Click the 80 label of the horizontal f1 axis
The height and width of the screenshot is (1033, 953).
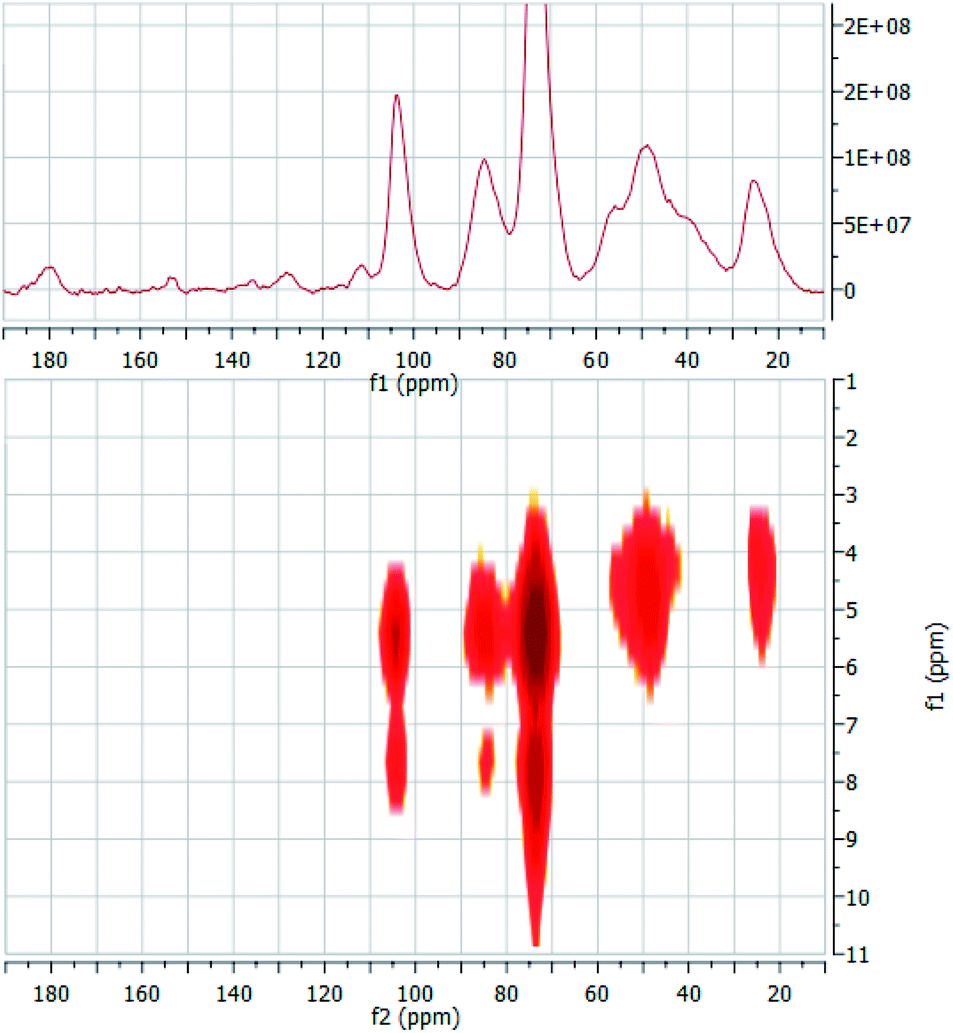[504, 360]
